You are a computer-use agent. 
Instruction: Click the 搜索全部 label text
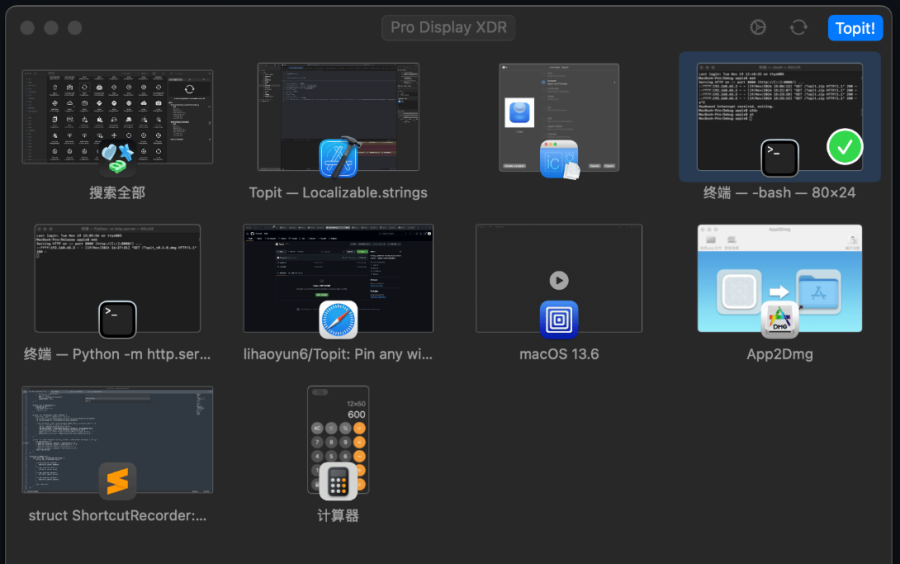(x=117, y=193)
